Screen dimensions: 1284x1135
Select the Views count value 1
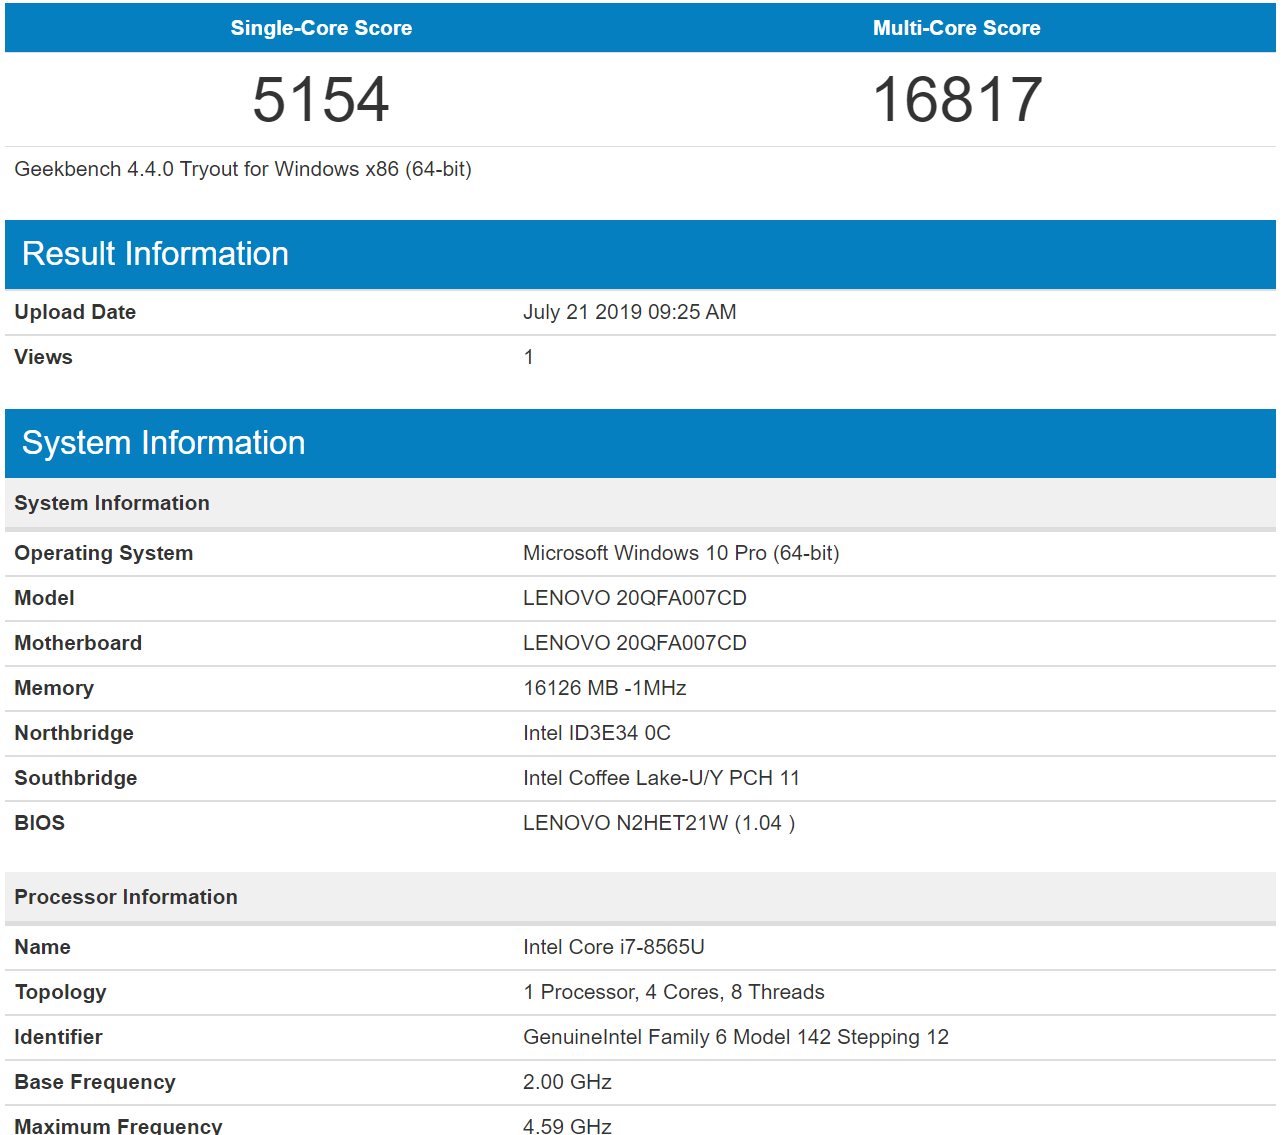coord(529,357)
